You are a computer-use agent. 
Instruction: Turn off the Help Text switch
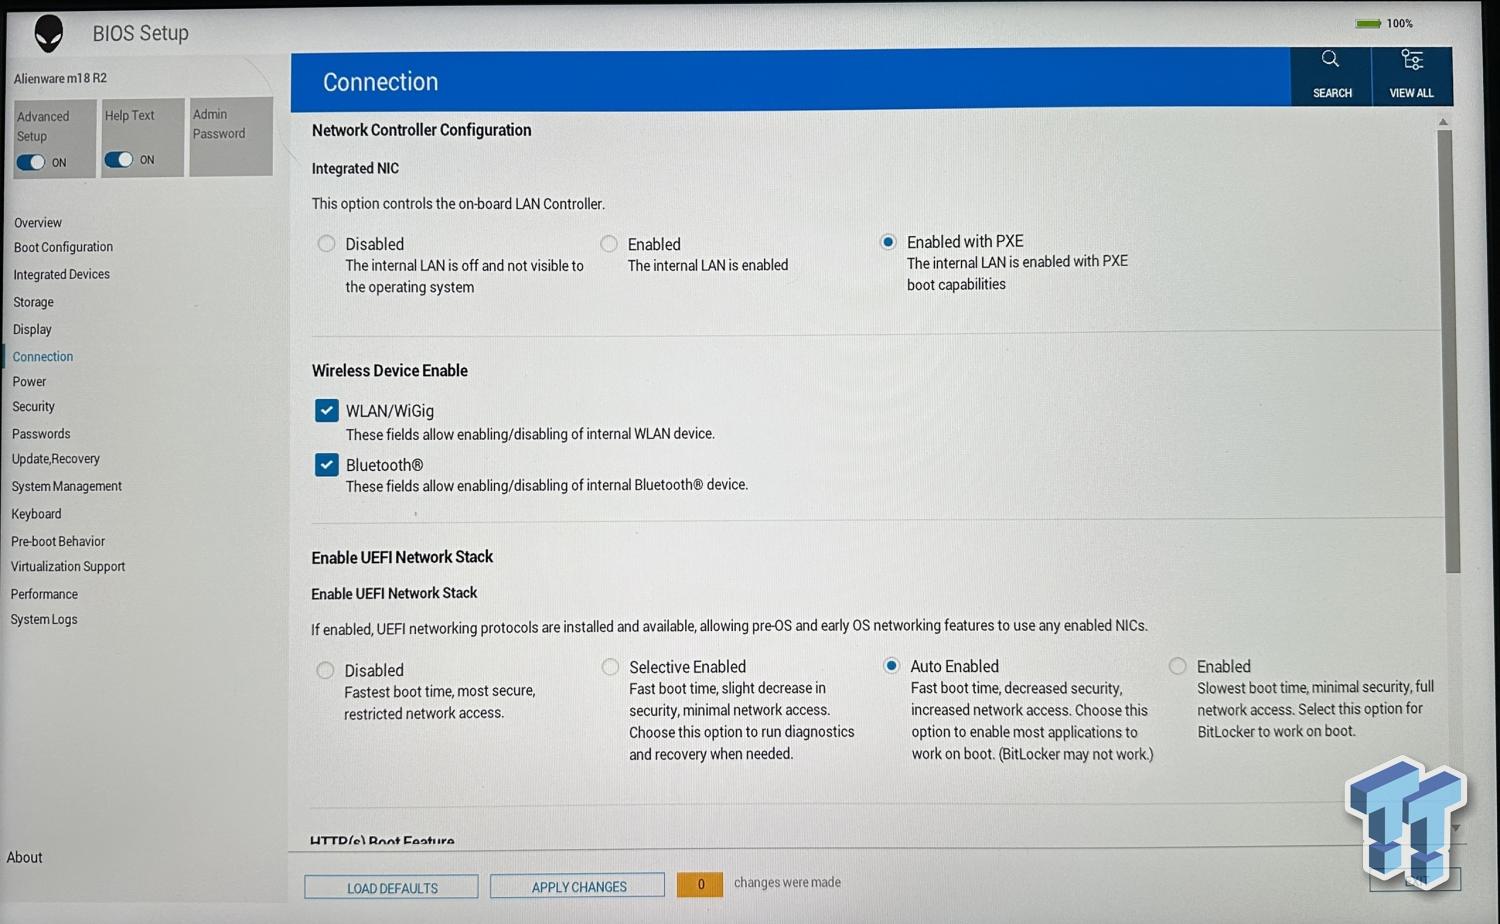click(118, 160)
